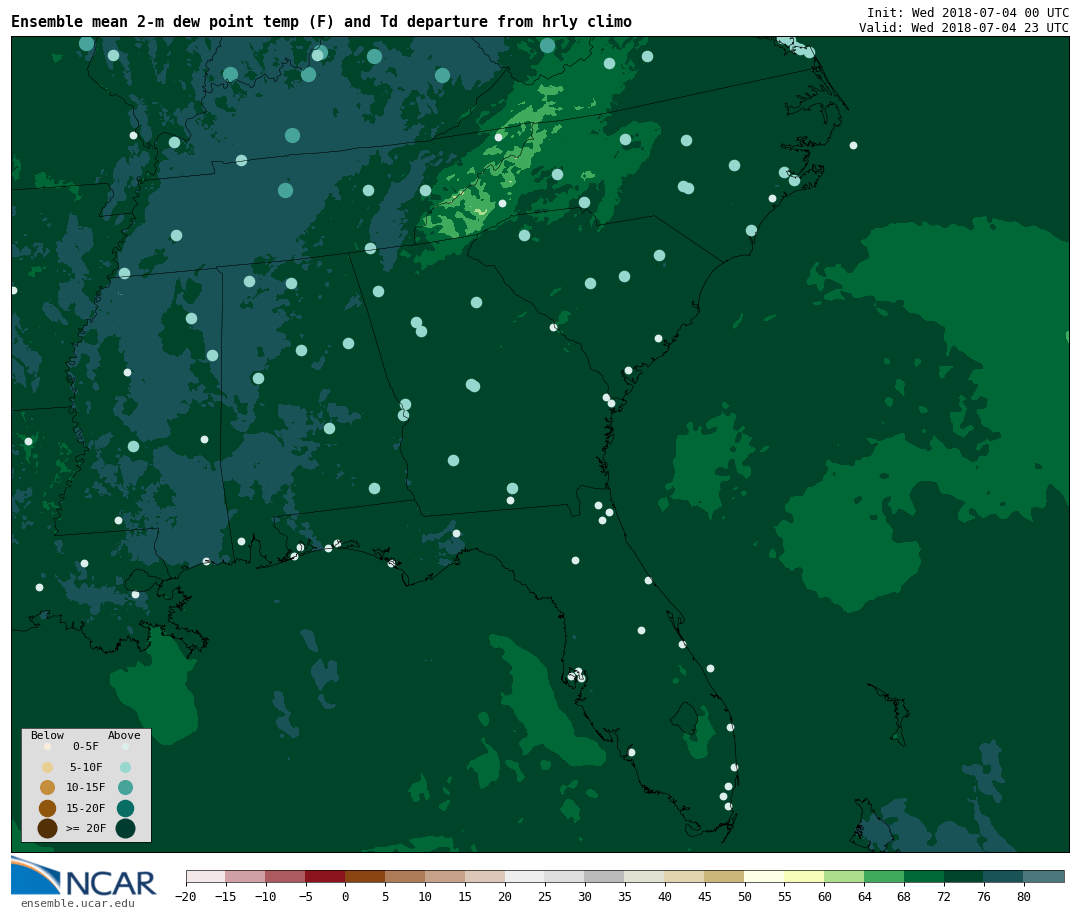
Task: Pick the gray swatch between 30 and 35
Action: click(605, 876)
